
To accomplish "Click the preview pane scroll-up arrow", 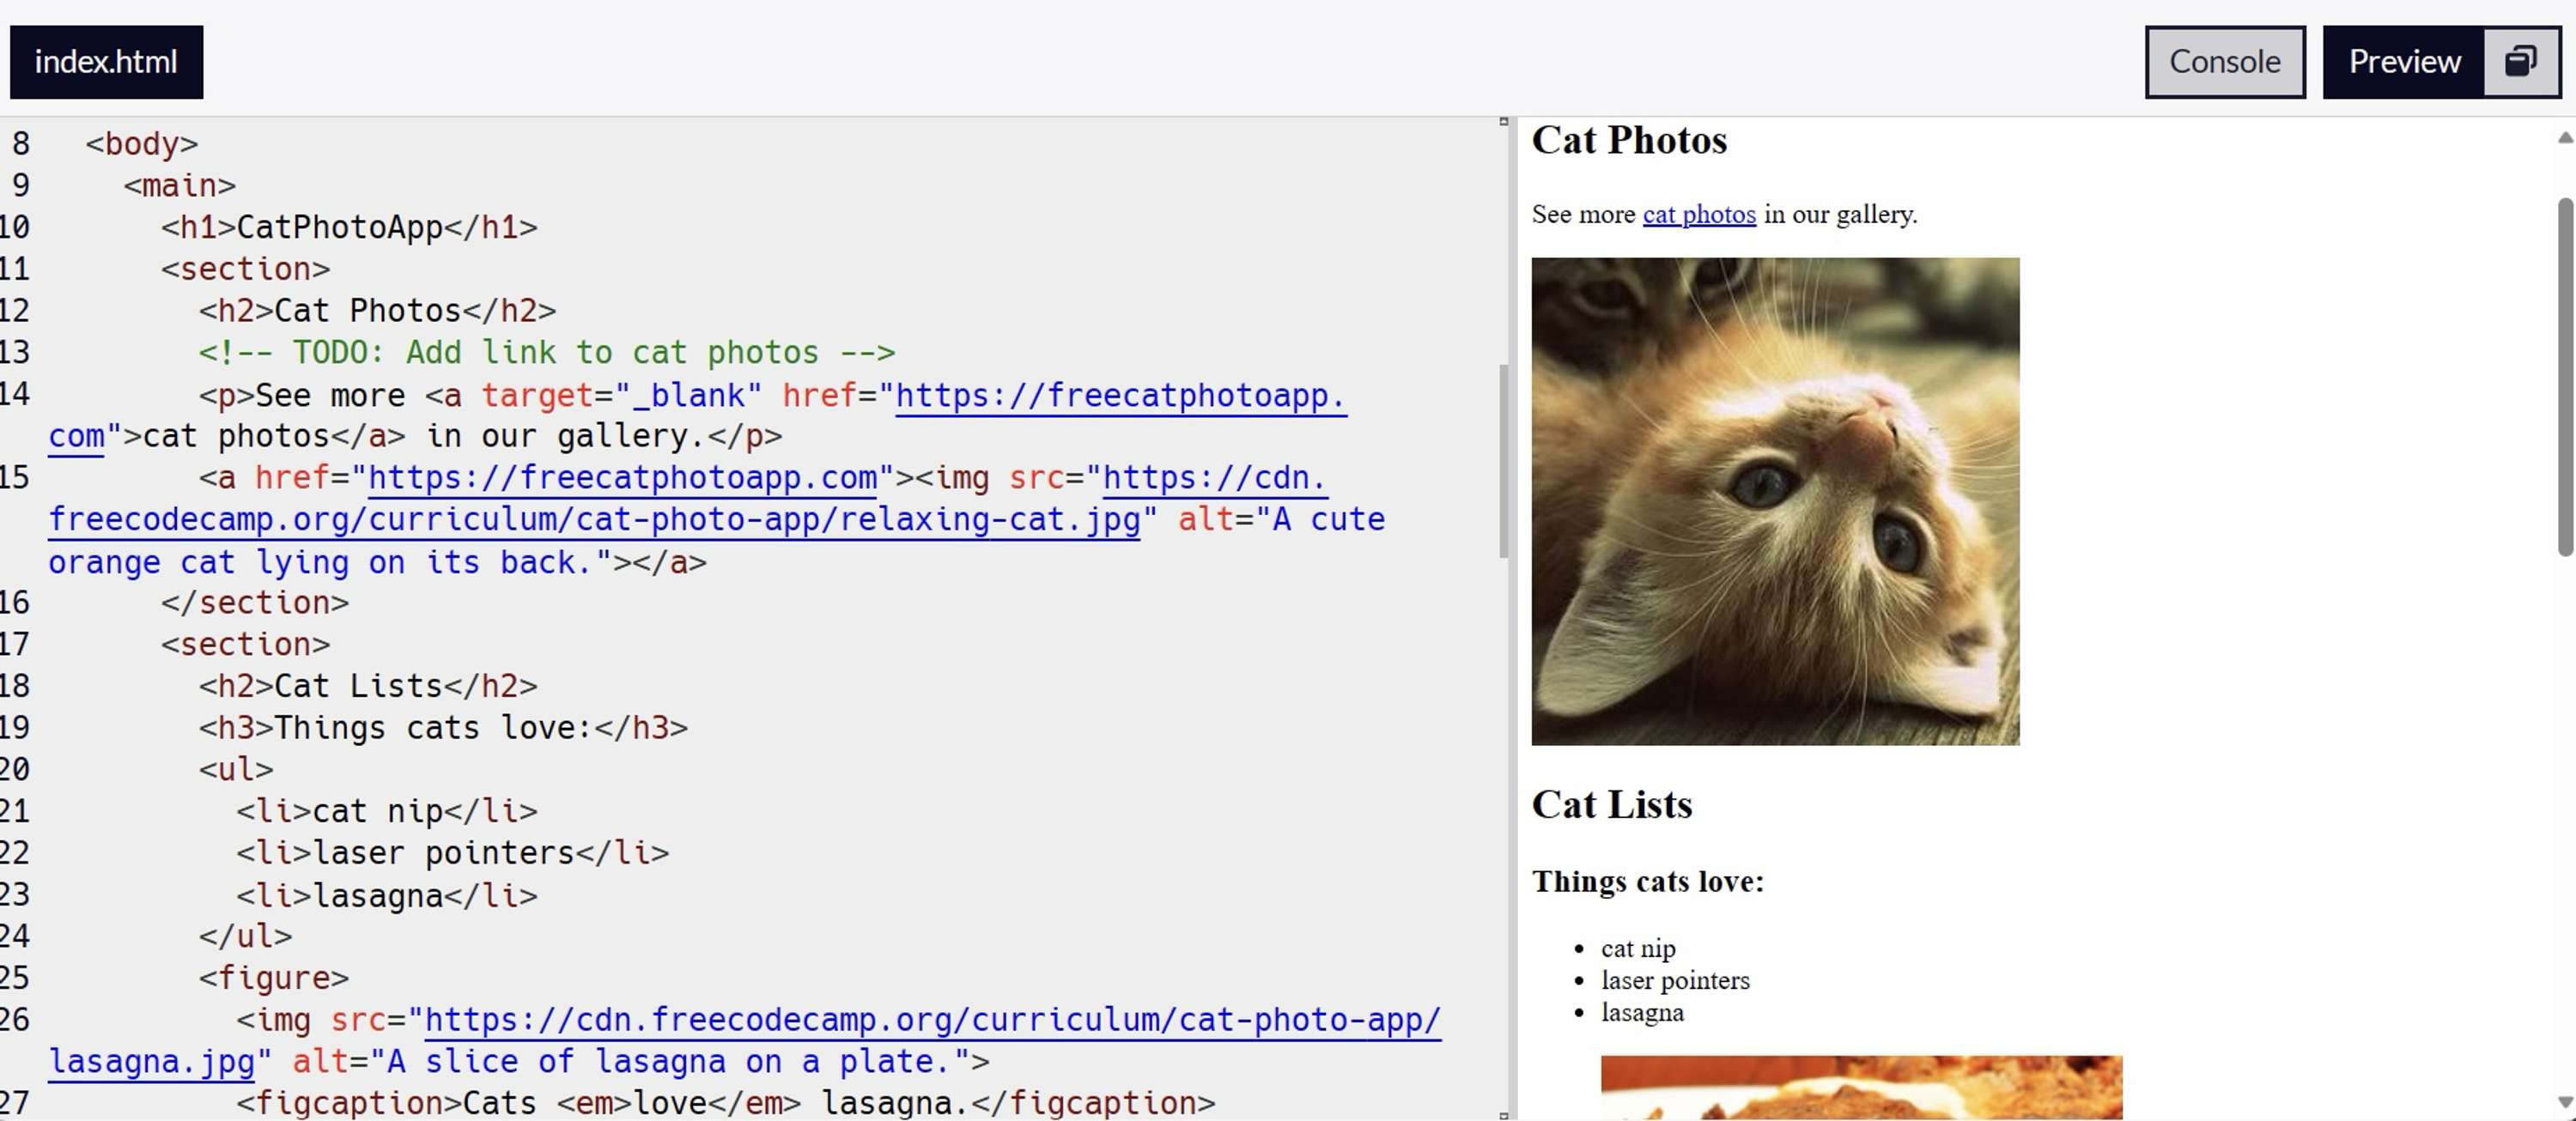I will (2565, 138).
